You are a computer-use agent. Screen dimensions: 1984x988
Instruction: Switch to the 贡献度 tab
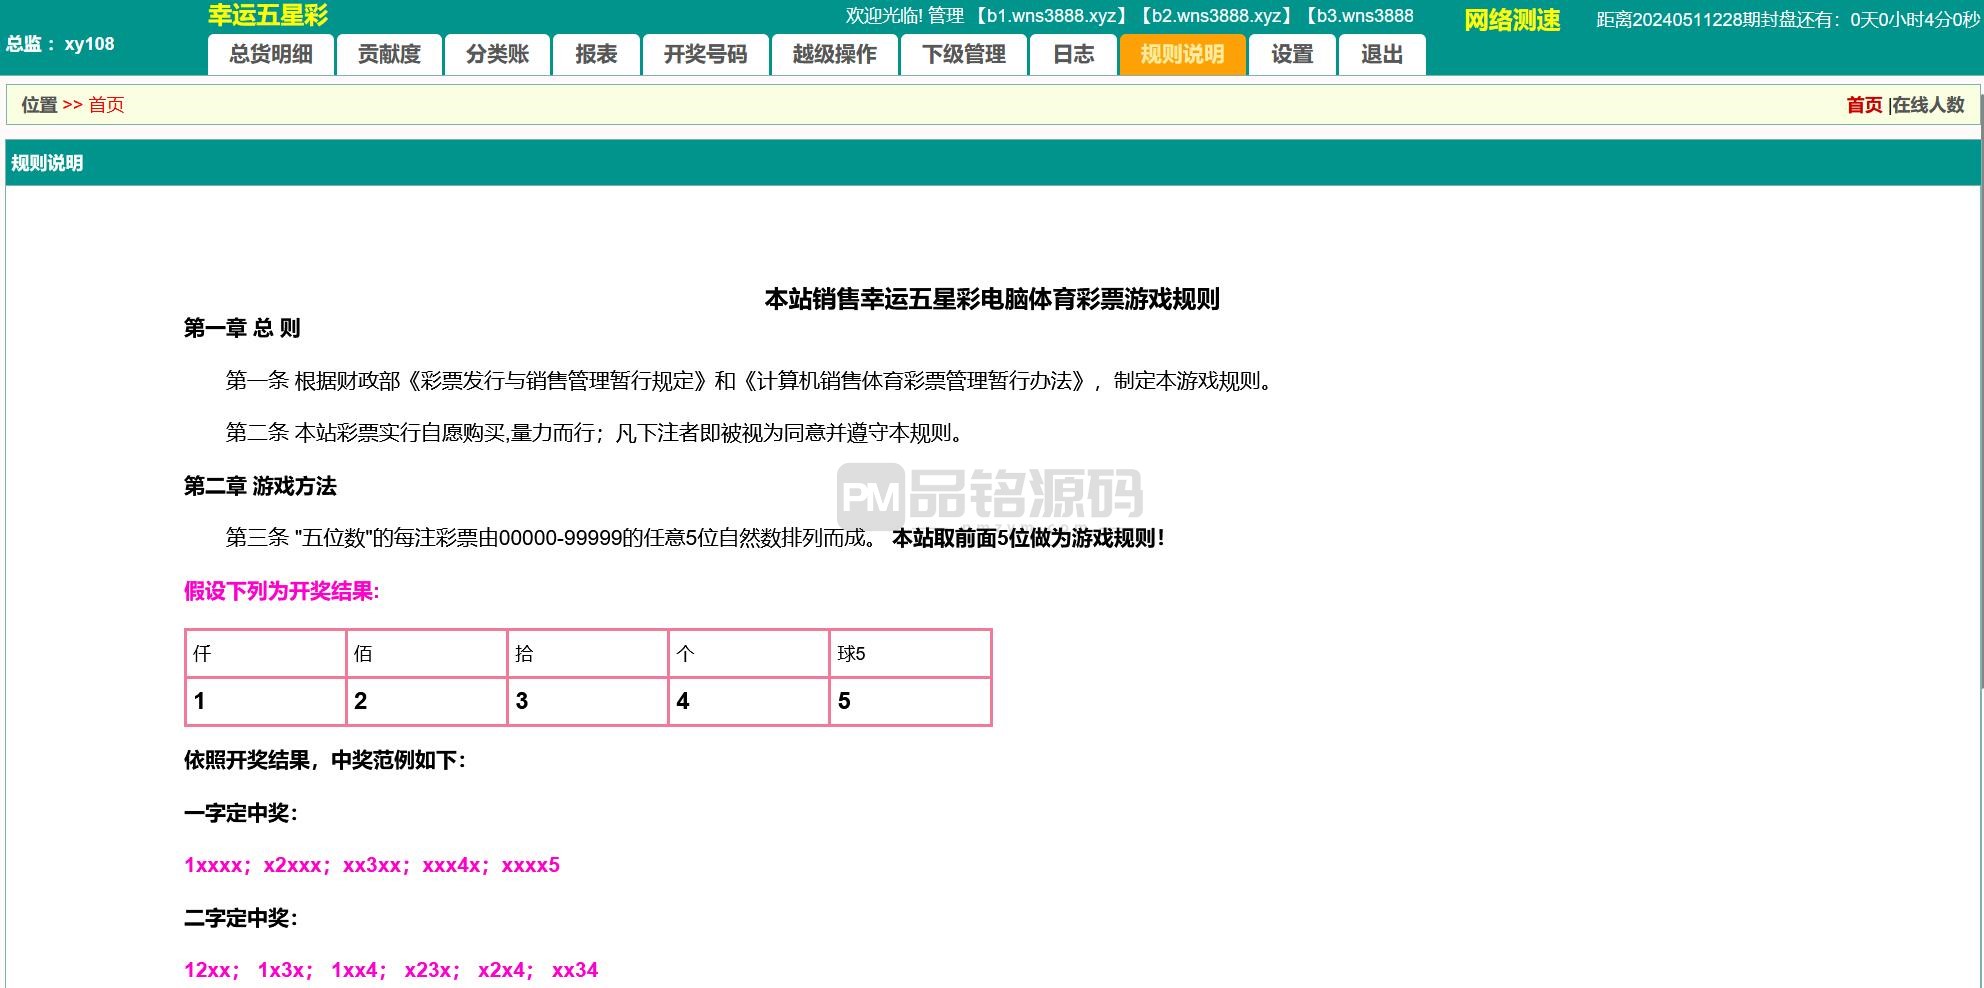389,55
